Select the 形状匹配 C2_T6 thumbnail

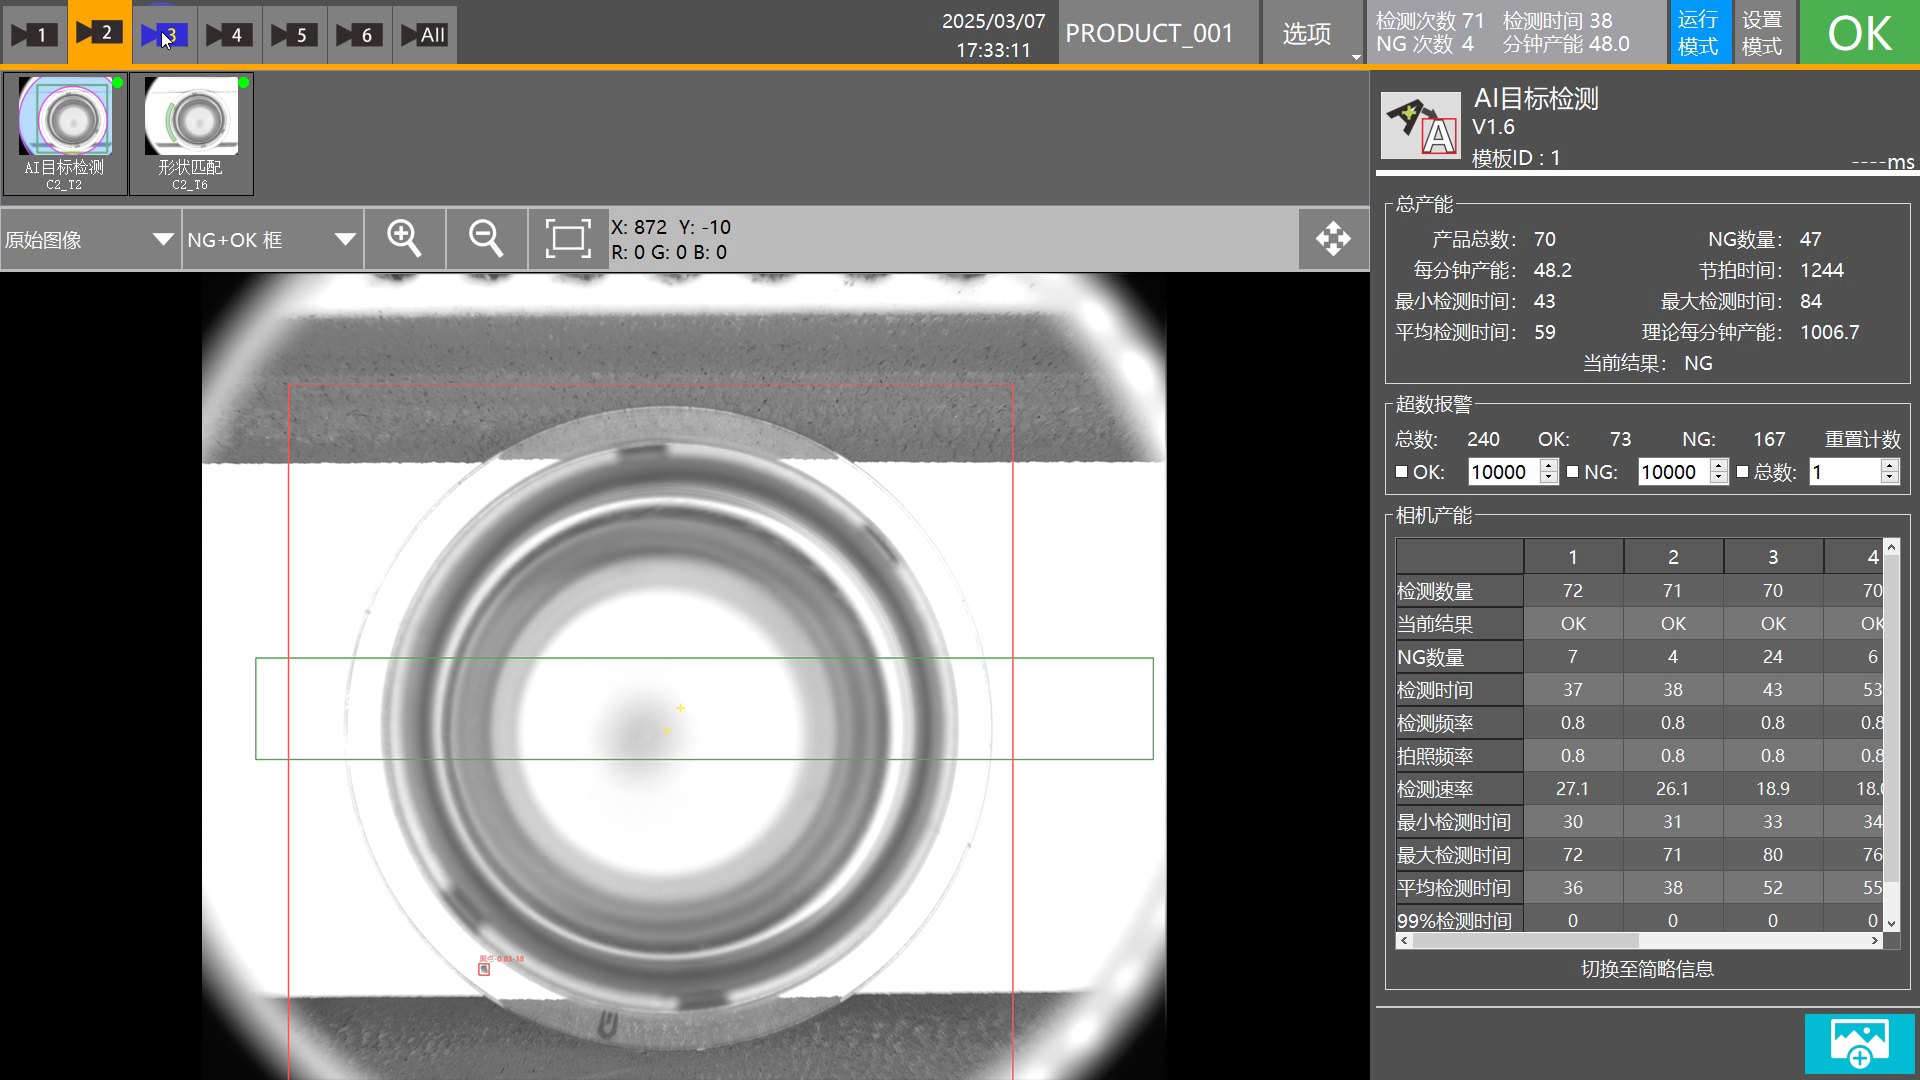point(191,133)
